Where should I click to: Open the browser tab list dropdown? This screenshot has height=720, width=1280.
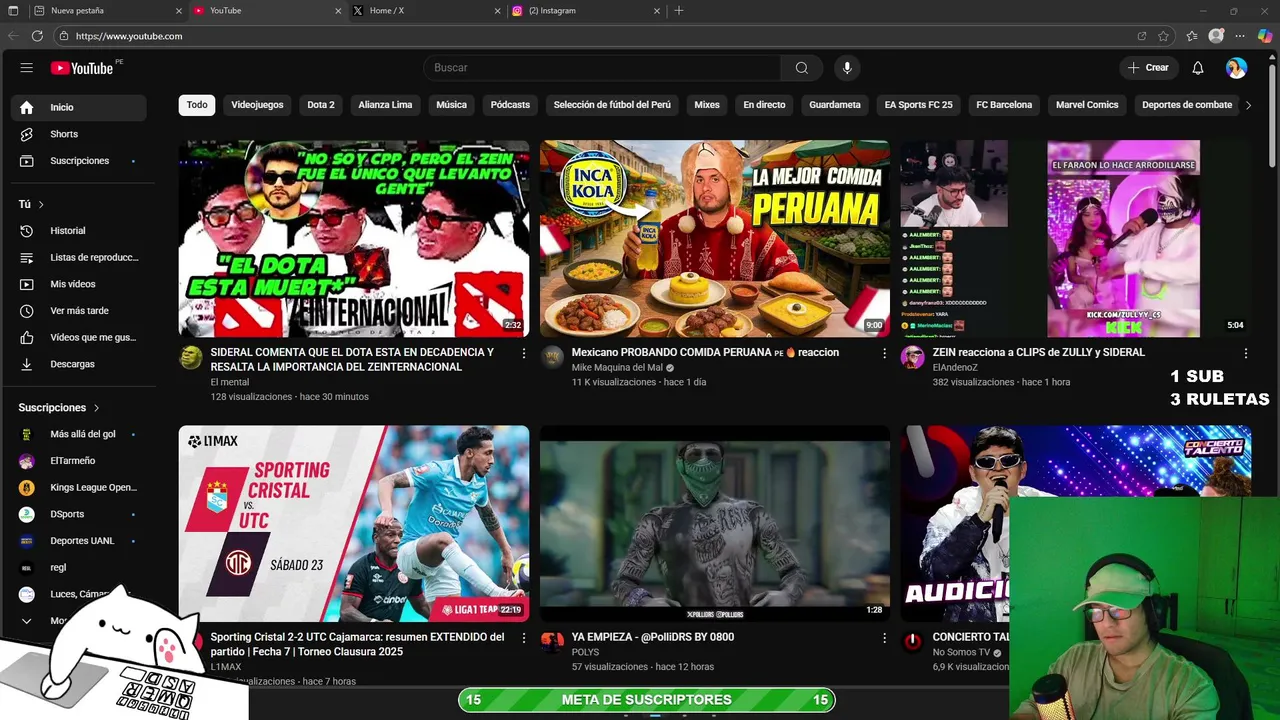click(x=13, y=11)
